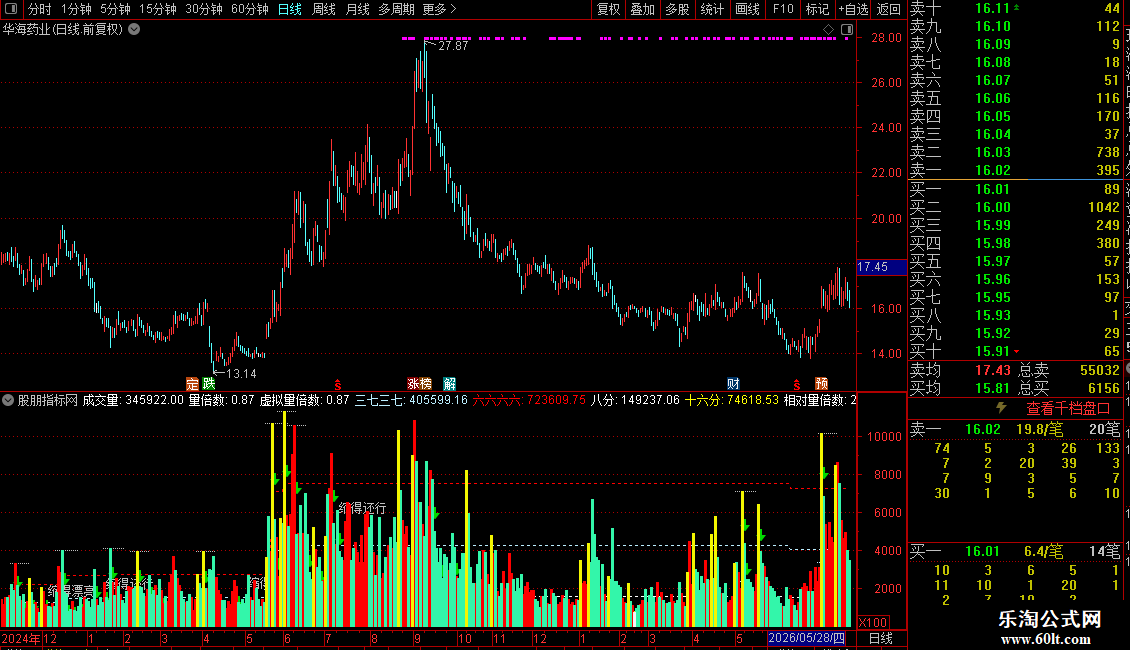The image size is (1130, 650).
Task: Open the 解 event marker
Action: pyautogui.click(x=450, y=383)
